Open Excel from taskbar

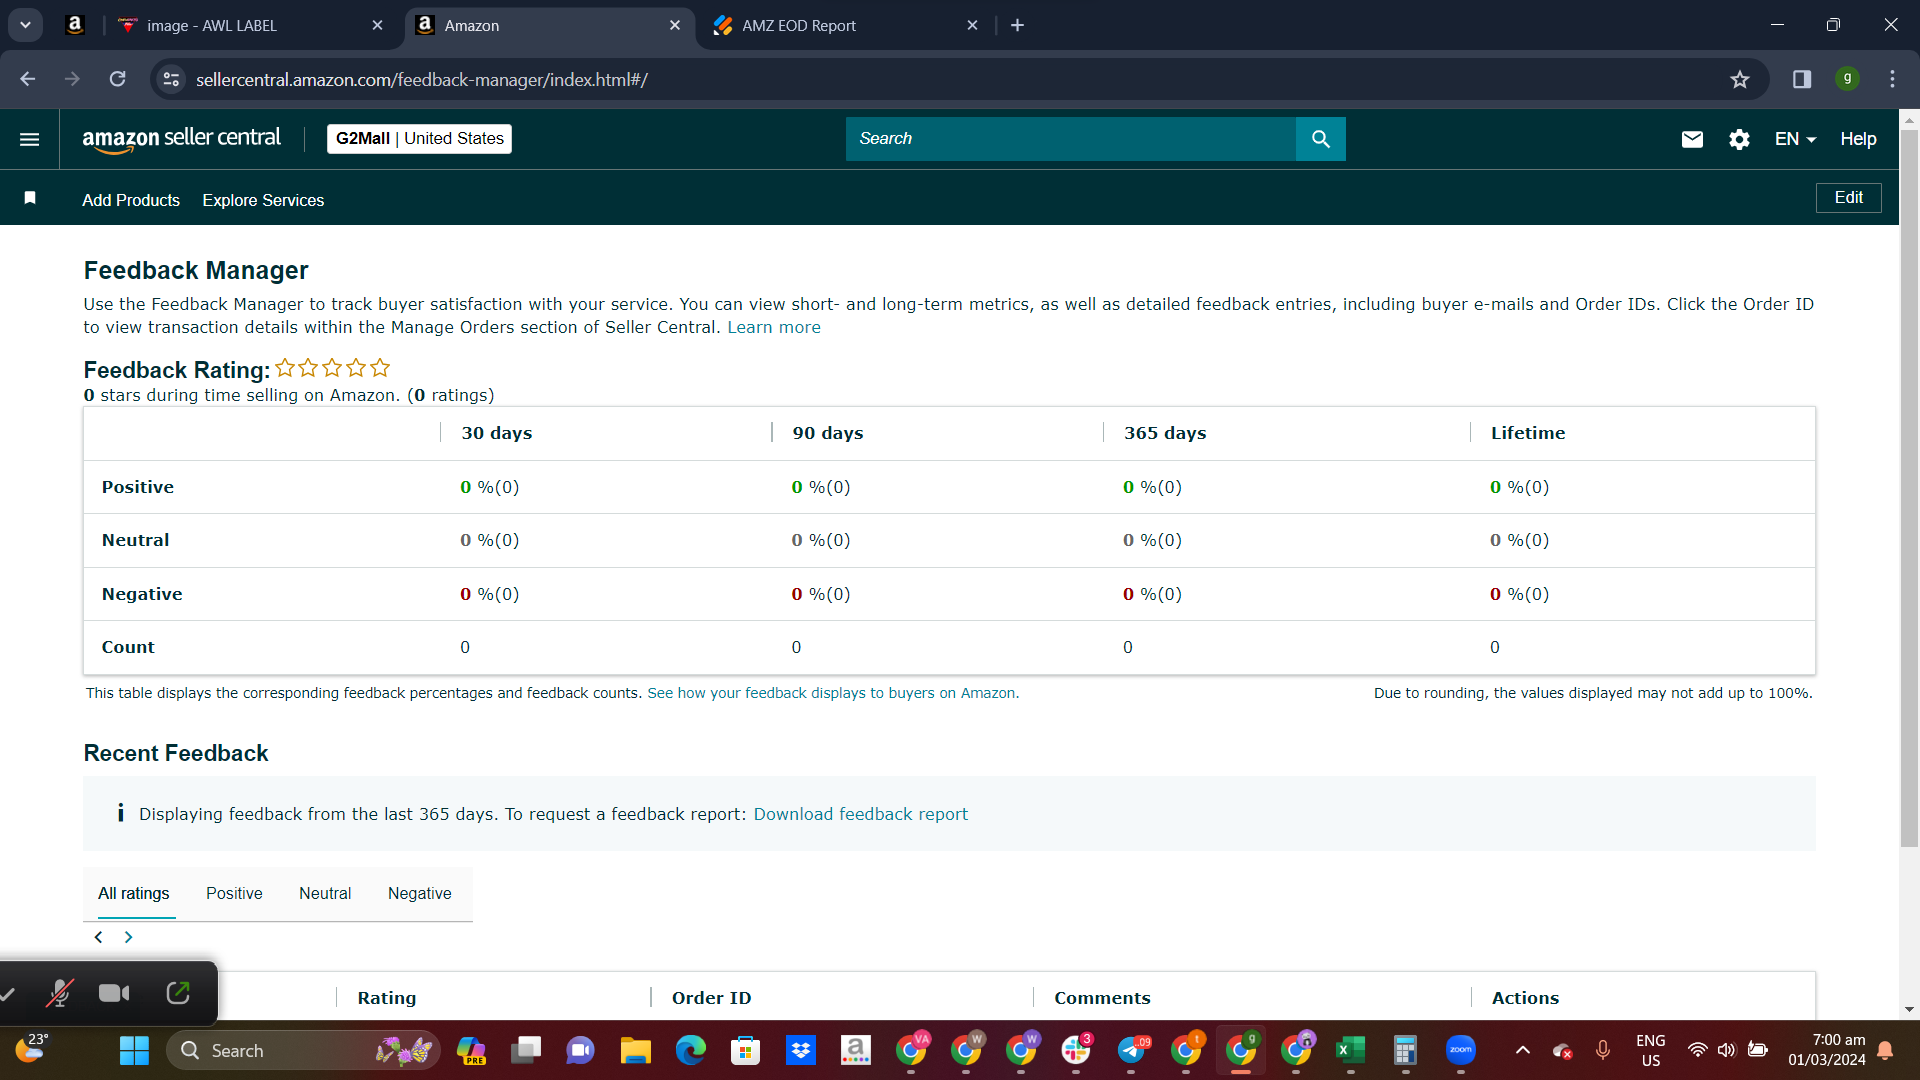1351,1051
